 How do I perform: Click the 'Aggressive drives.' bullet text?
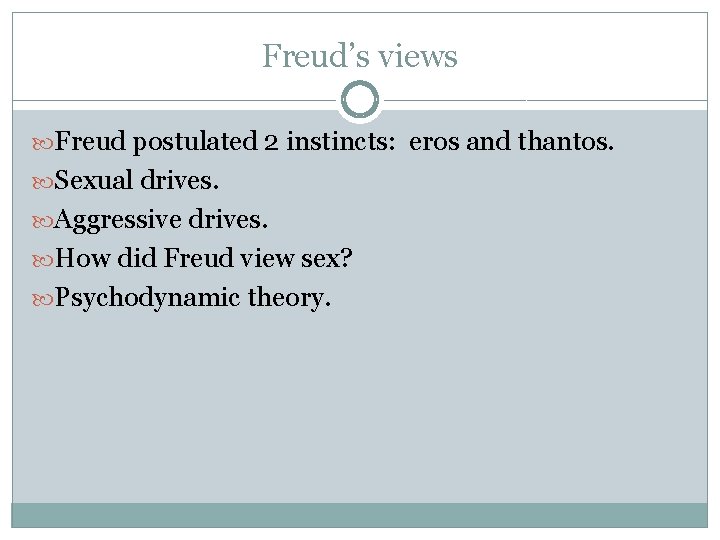(161, 220)
